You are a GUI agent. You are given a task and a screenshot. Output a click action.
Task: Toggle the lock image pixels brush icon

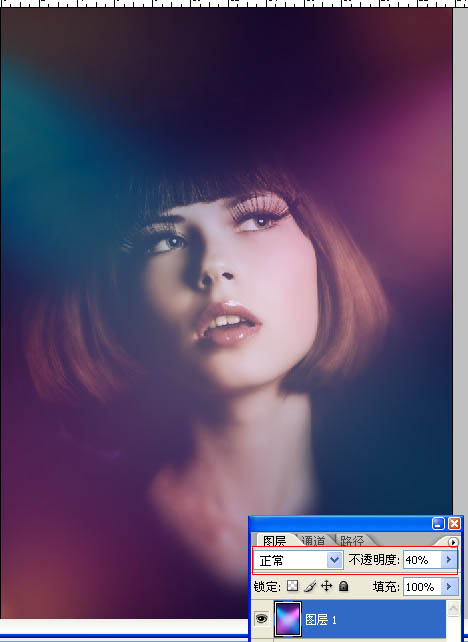tap(310, 586)
